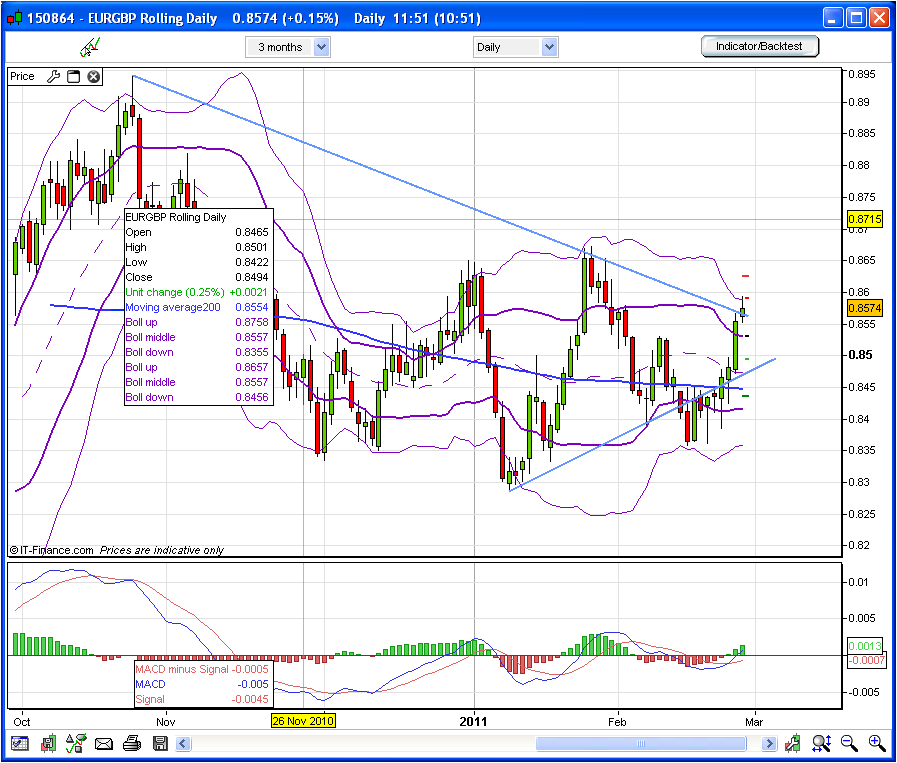The width and height of the screenshot is (897, 763).
Task: Zoom out with minus magnifier icon
Action: pyautogui.click(x=849, y=744)
